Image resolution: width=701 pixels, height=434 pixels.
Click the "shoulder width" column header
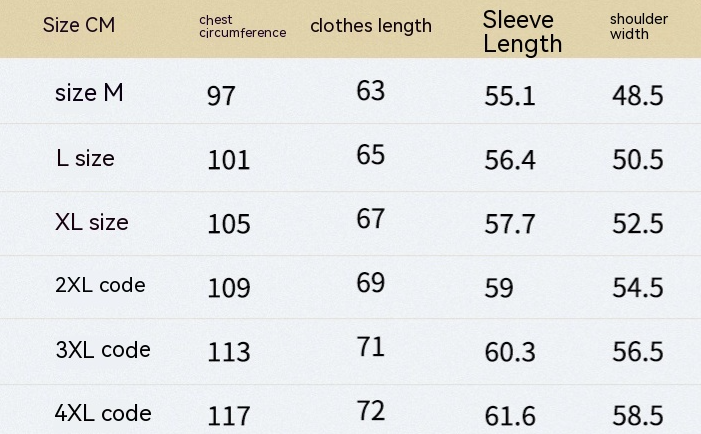[x=638, y=26]
